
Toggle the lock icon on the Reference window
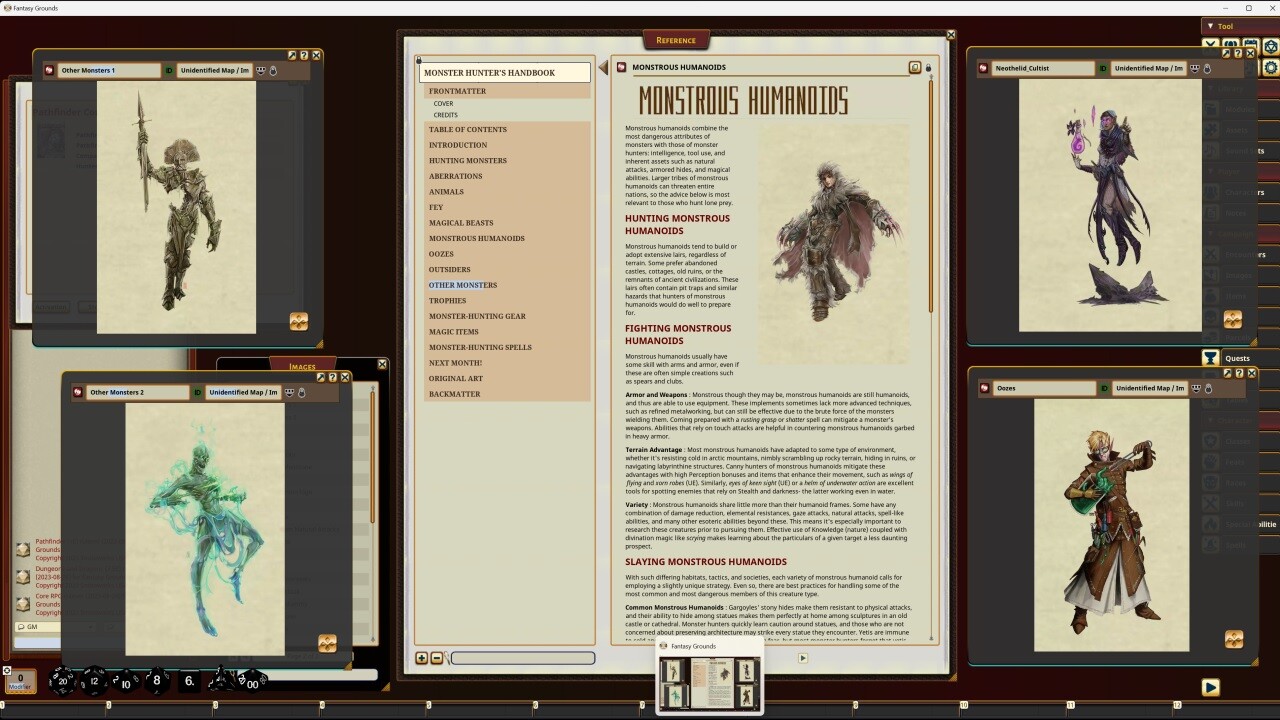tap(927, 67)
